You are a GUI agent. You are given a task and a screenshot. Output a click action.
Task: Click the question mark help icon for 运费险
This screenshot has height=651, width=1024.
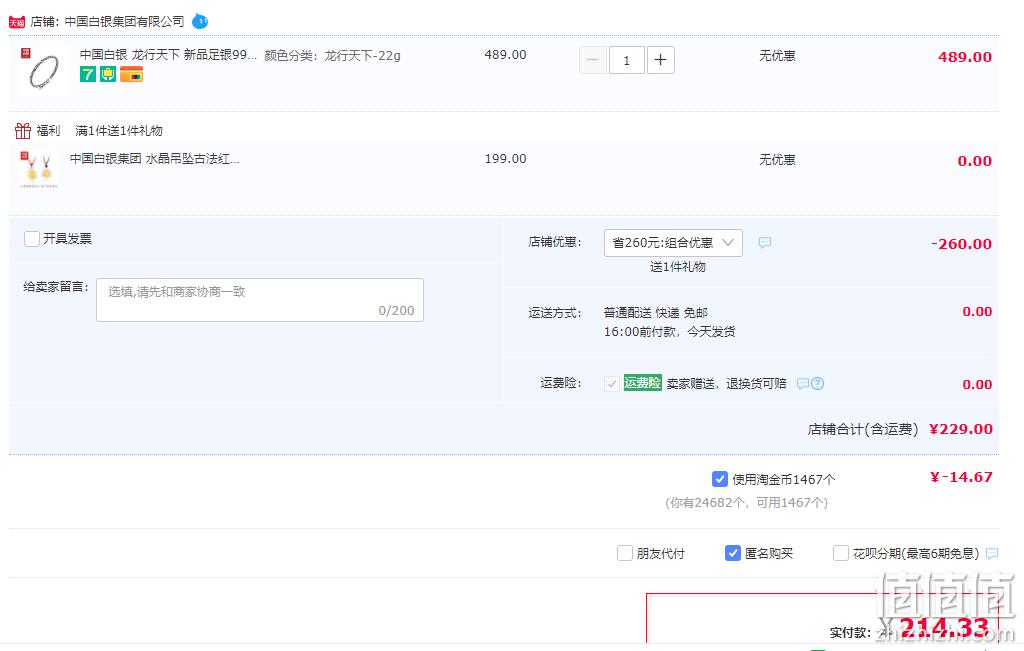818,384
